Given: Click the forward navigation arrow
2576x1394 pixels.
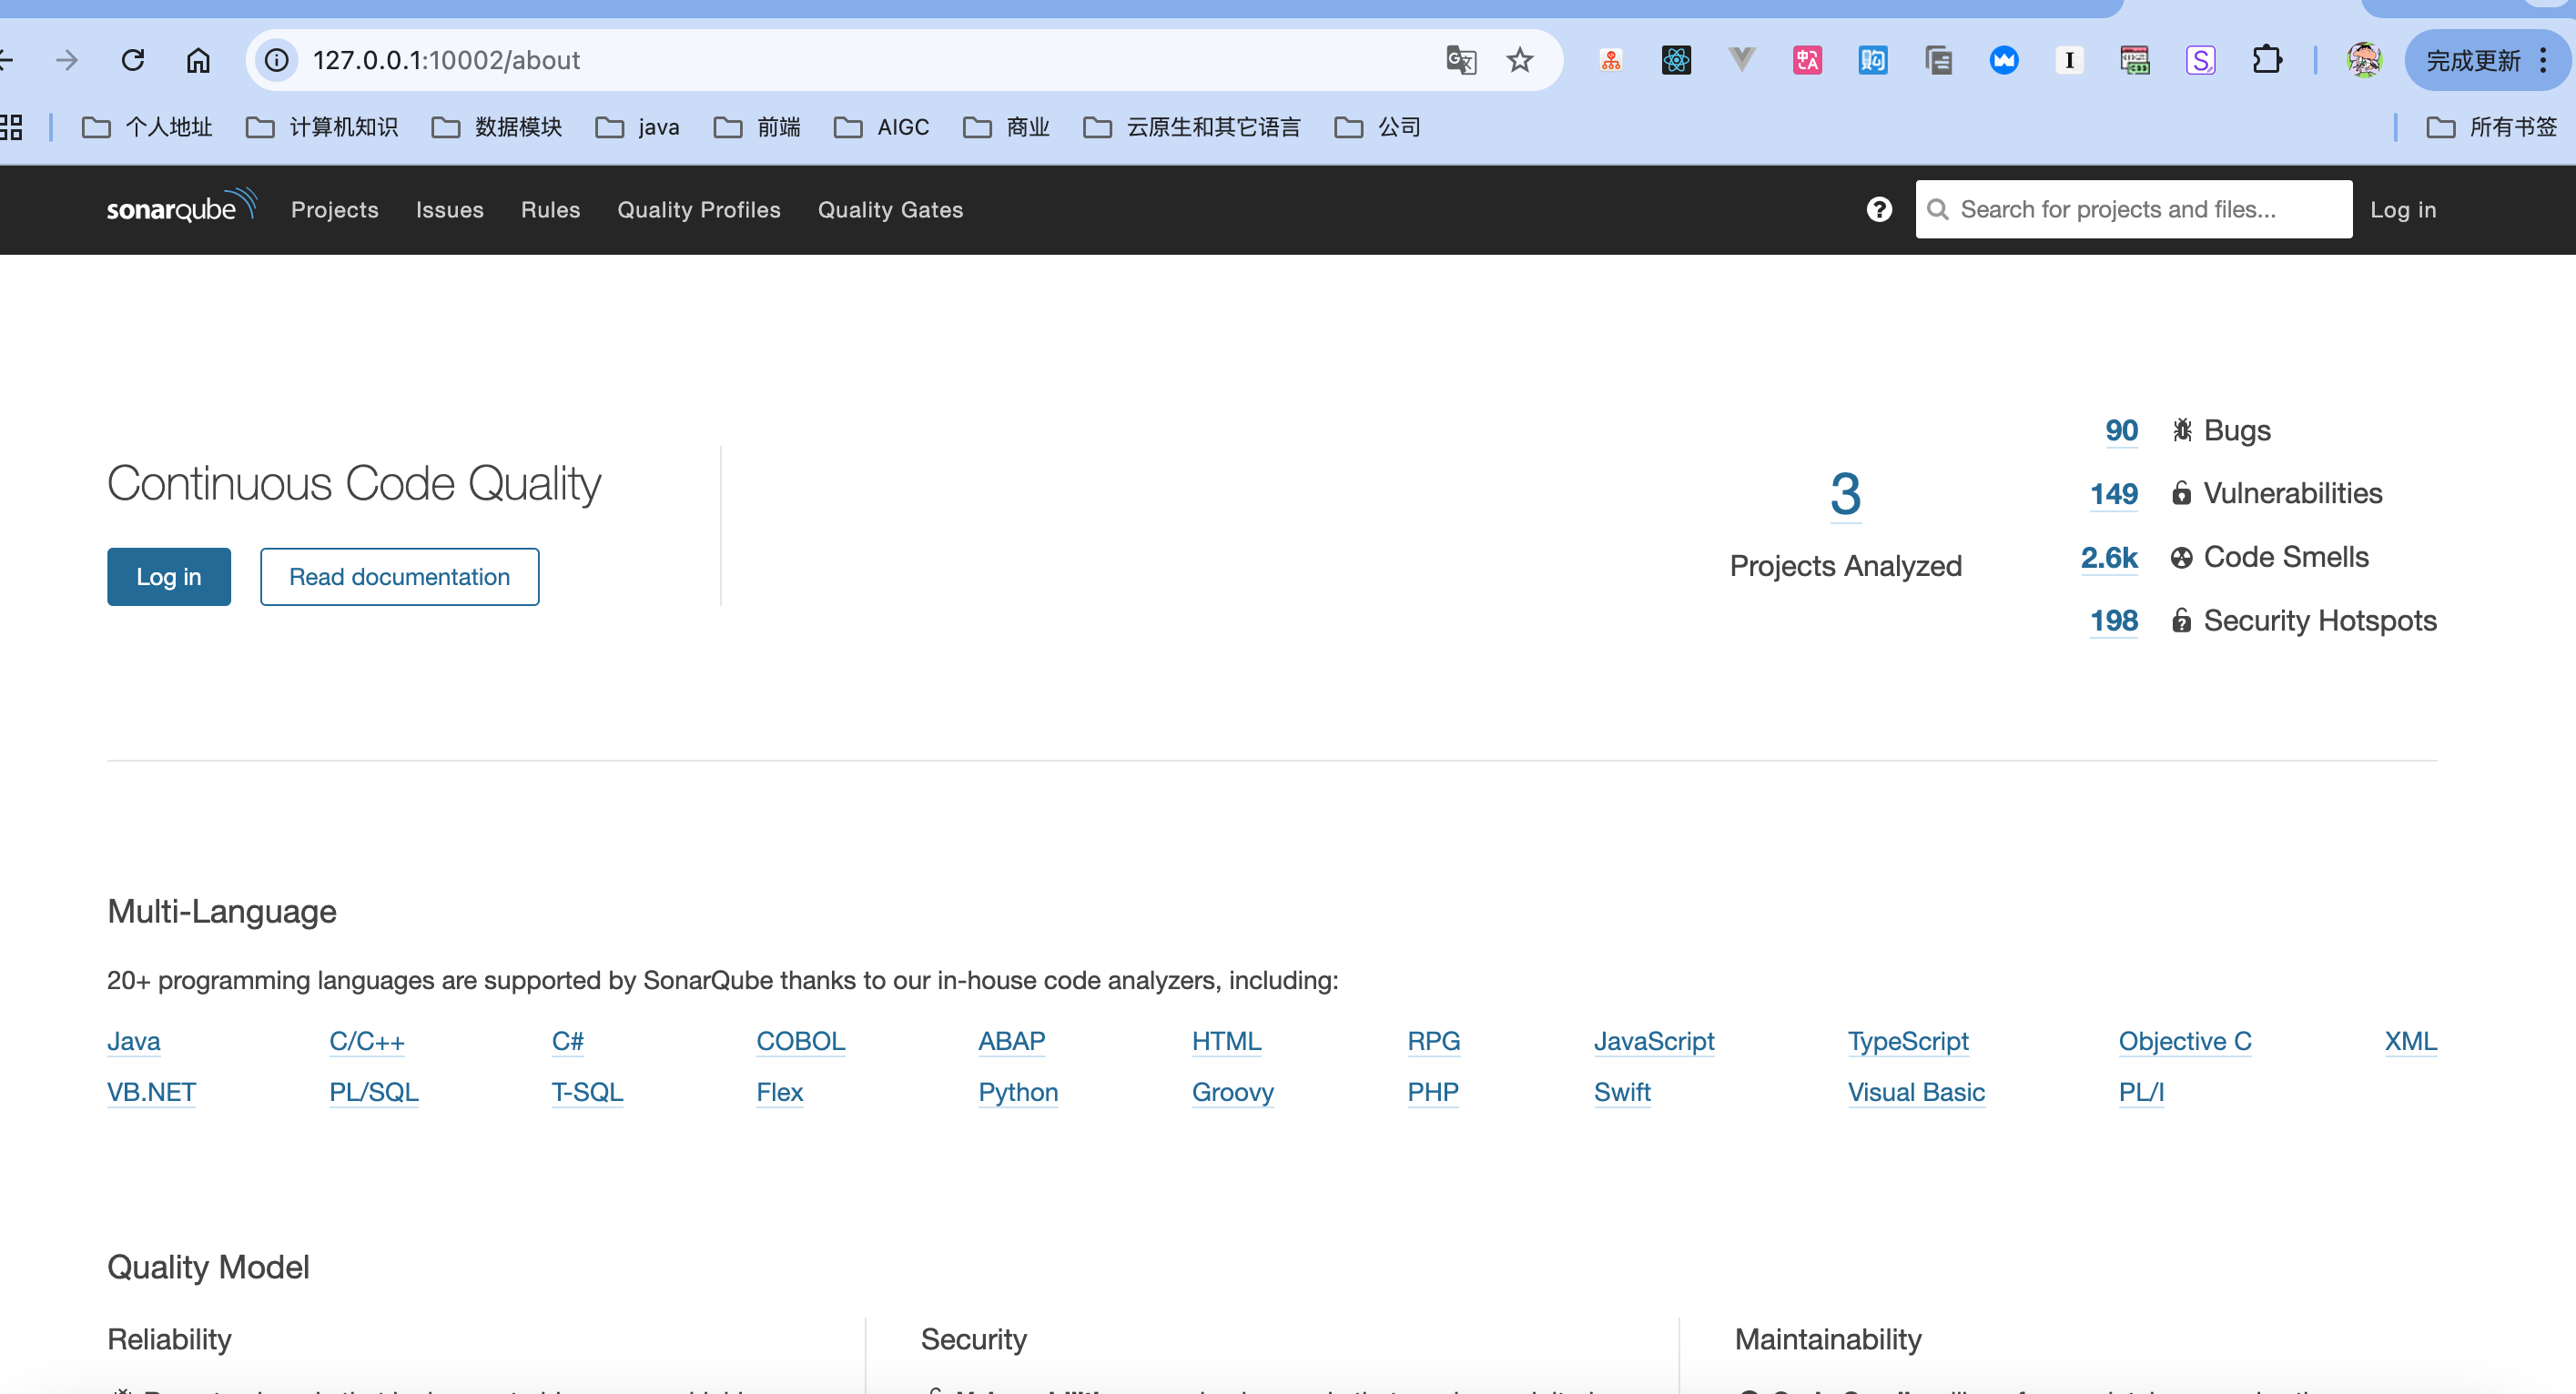Looking at the screenshot, I should 67,60.
